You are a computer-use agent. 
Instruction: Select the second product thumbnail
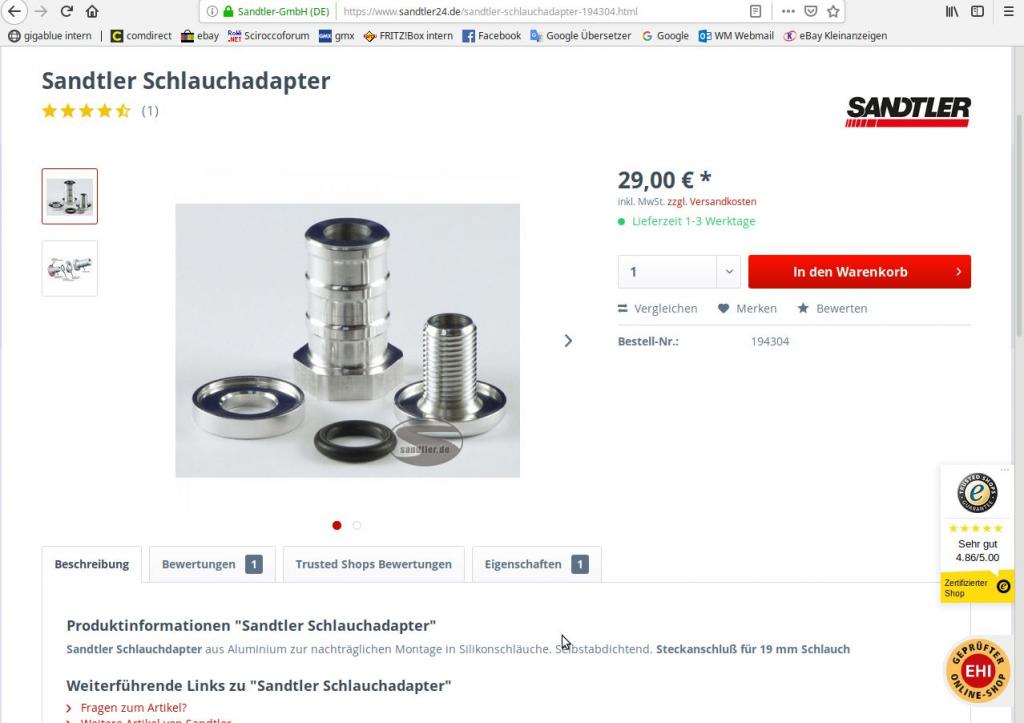(70, 268)
